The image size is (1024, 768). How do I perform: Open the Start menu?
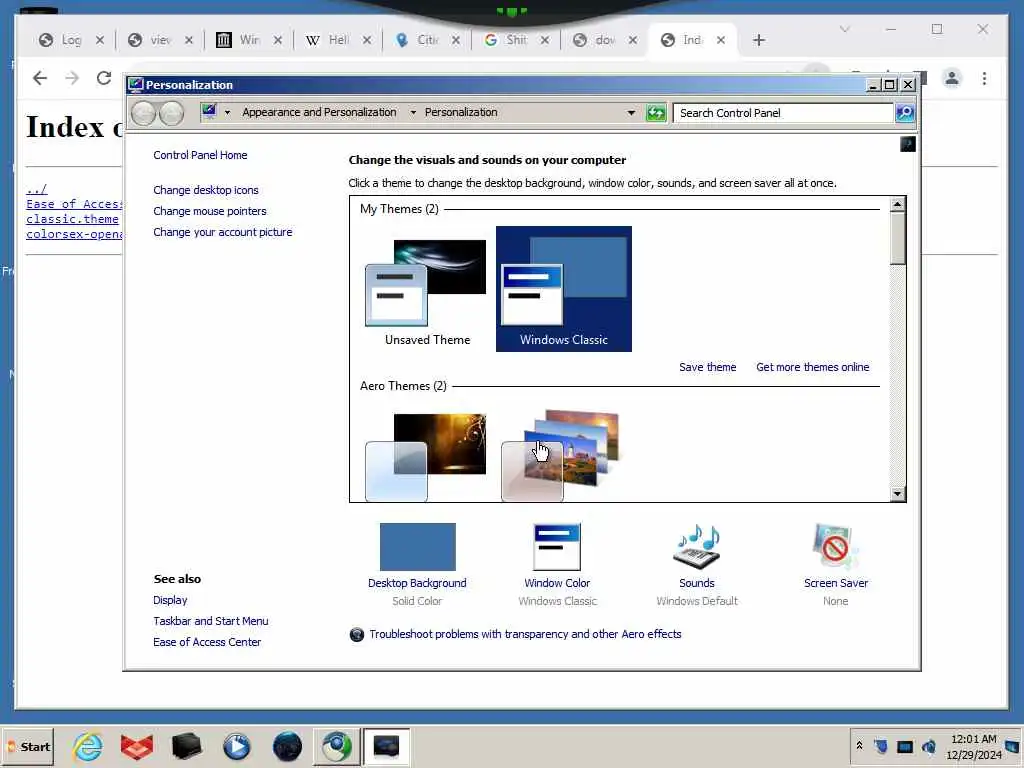click(x=27, y=746)
